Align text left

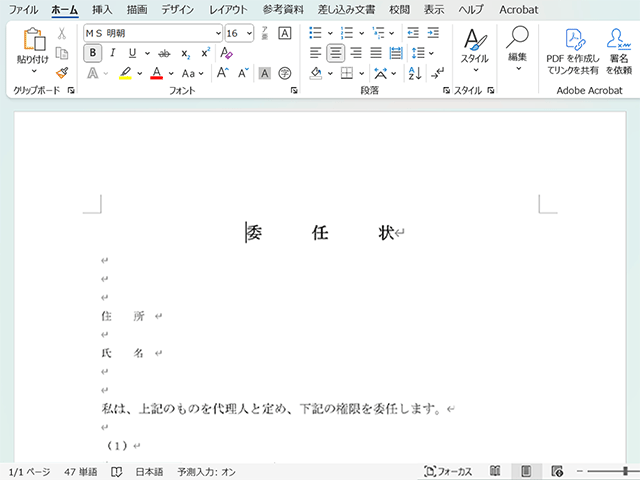click(316, 53)
